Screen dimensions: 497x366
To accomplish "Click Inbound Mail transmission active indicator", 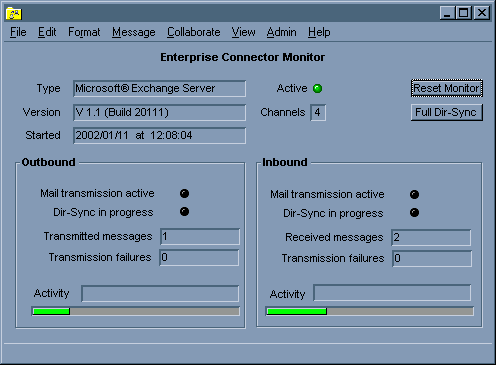I will pyautogui.click(x=414, y=194).
